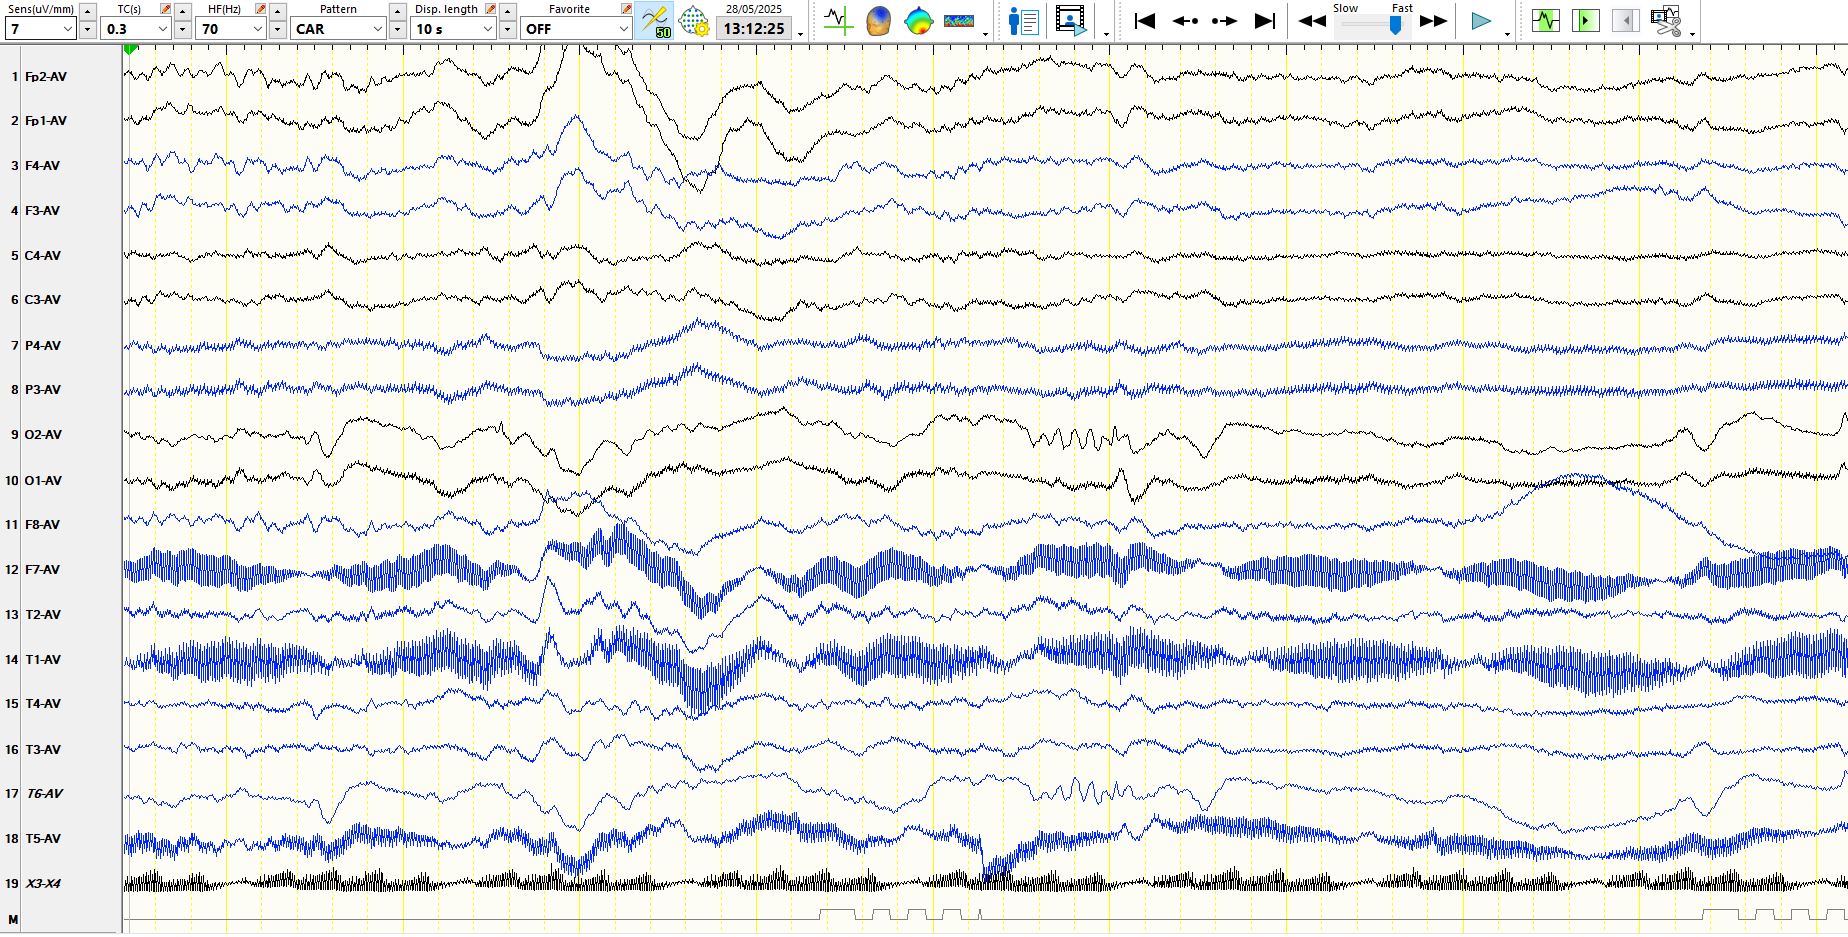Open the electrode montage settings icon
The image size is (1848, 937).
694,21
